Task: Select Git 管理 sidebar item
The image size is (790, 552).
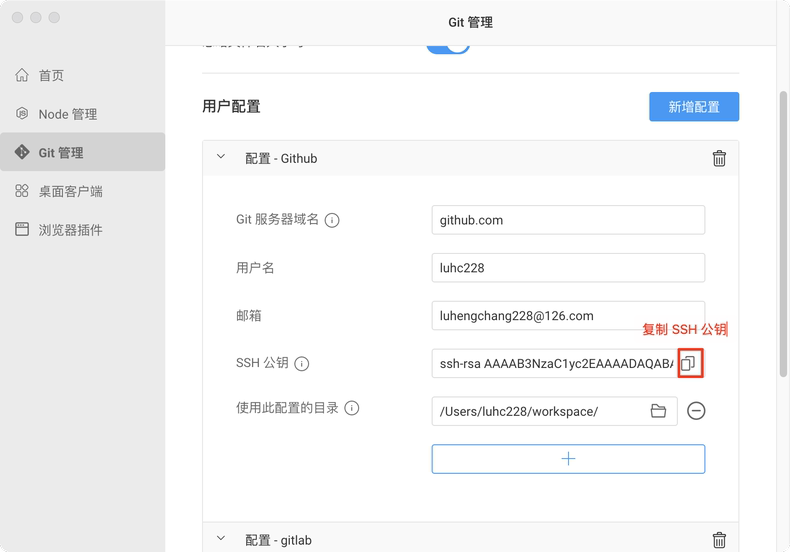Action: [x=82, y=152]
